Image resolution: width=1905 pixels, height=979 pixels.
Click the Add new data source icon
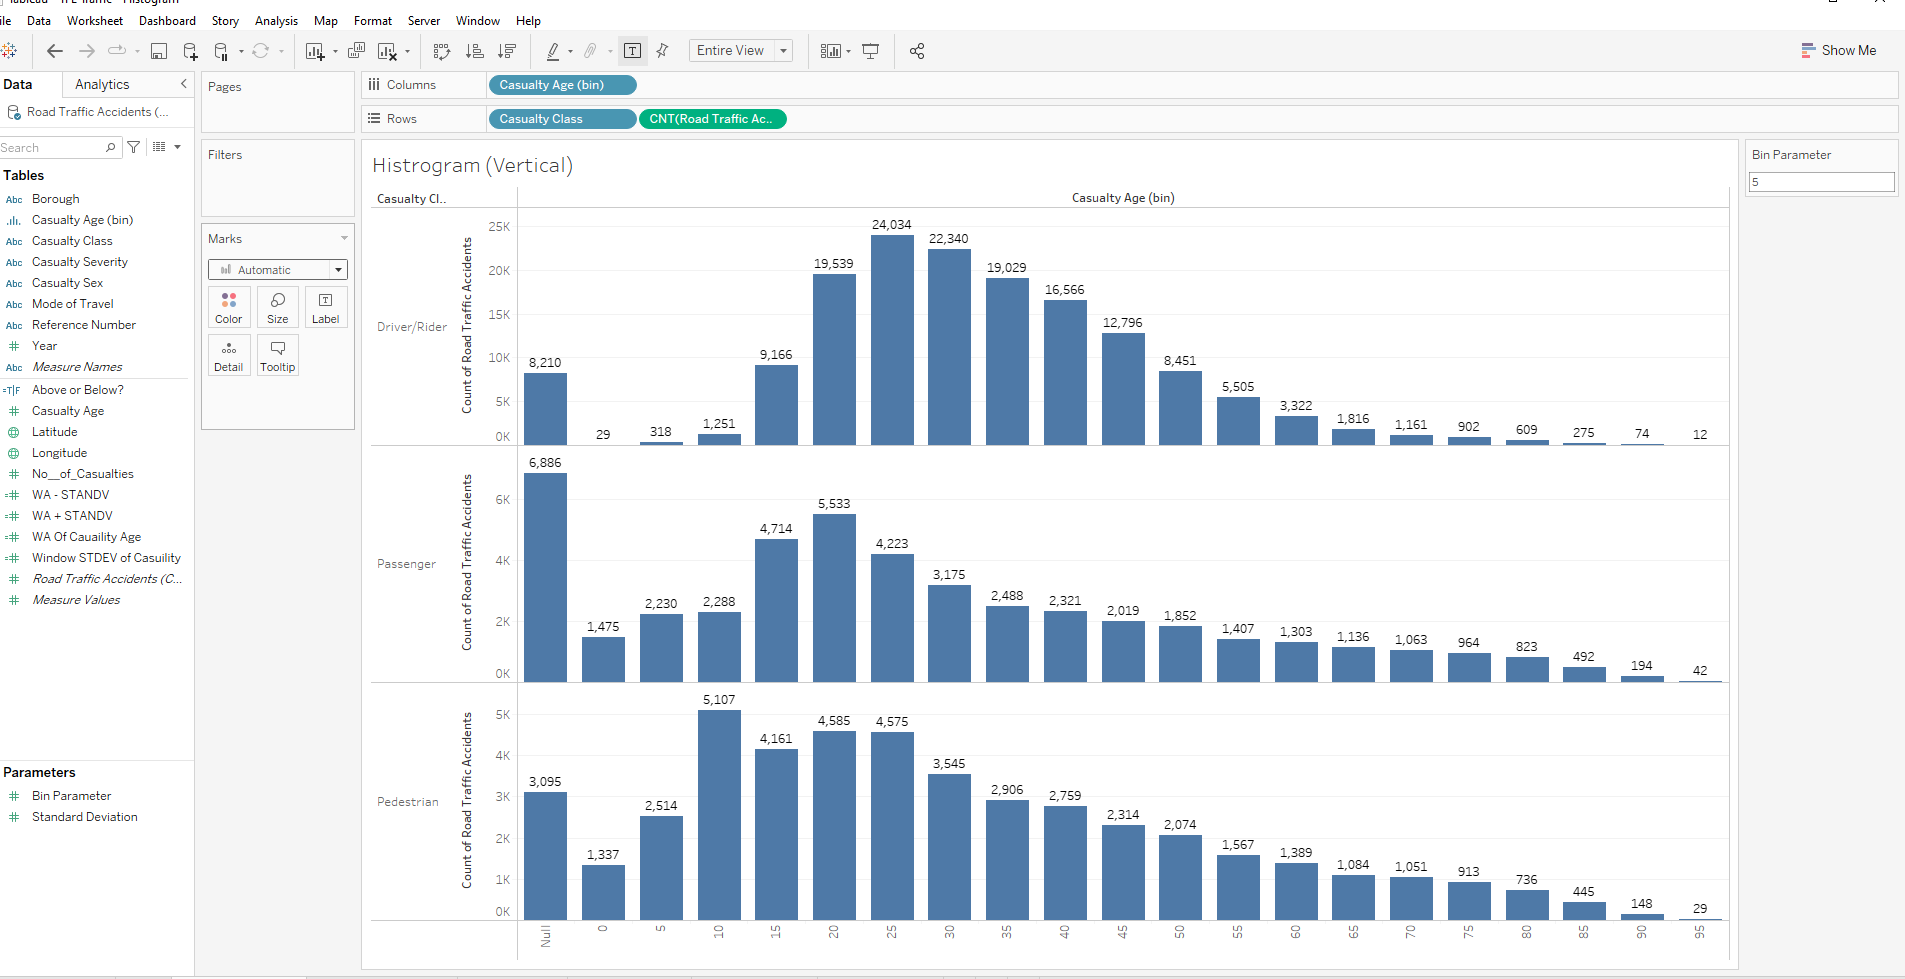(190, 51)
